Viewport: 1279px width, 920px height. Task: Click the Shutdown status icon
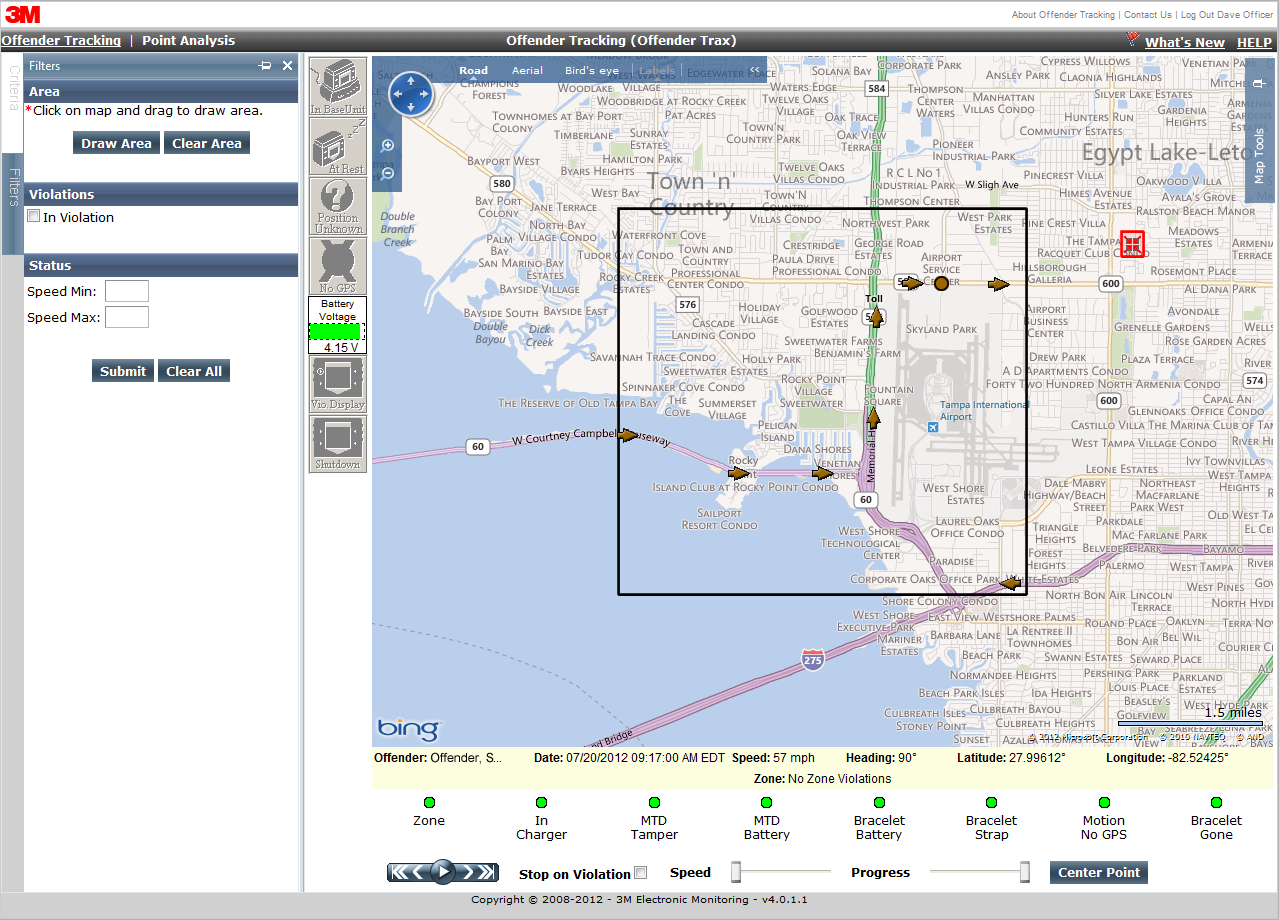[x=338, y=444]
